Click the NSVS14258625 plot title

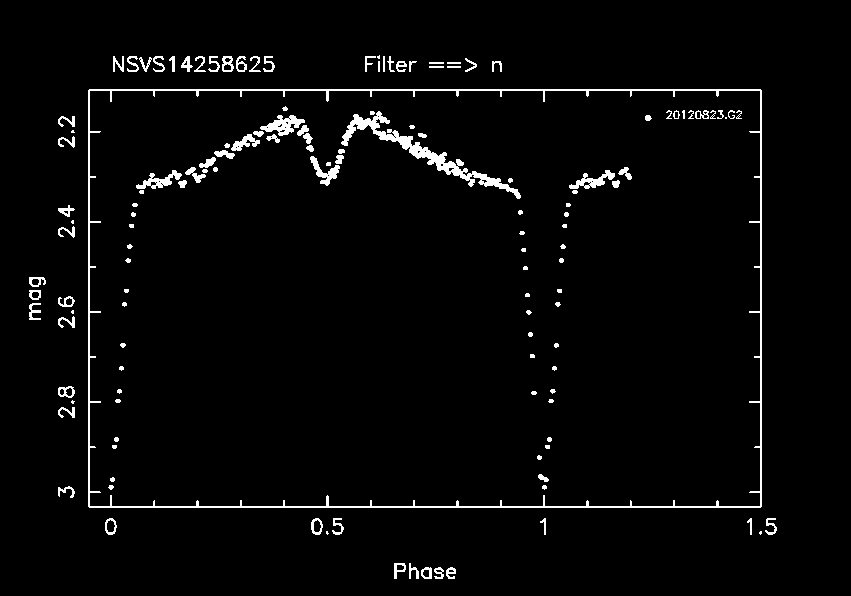193,65
